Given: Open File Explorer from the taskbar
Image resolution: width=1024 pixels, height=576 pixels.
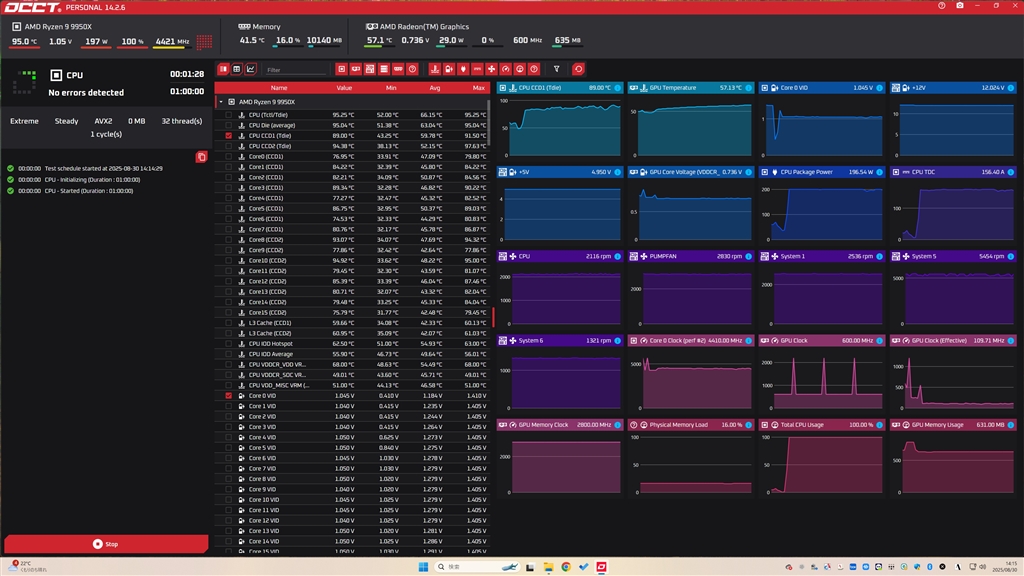Looking at the screenshot, I should coord(548,566).
